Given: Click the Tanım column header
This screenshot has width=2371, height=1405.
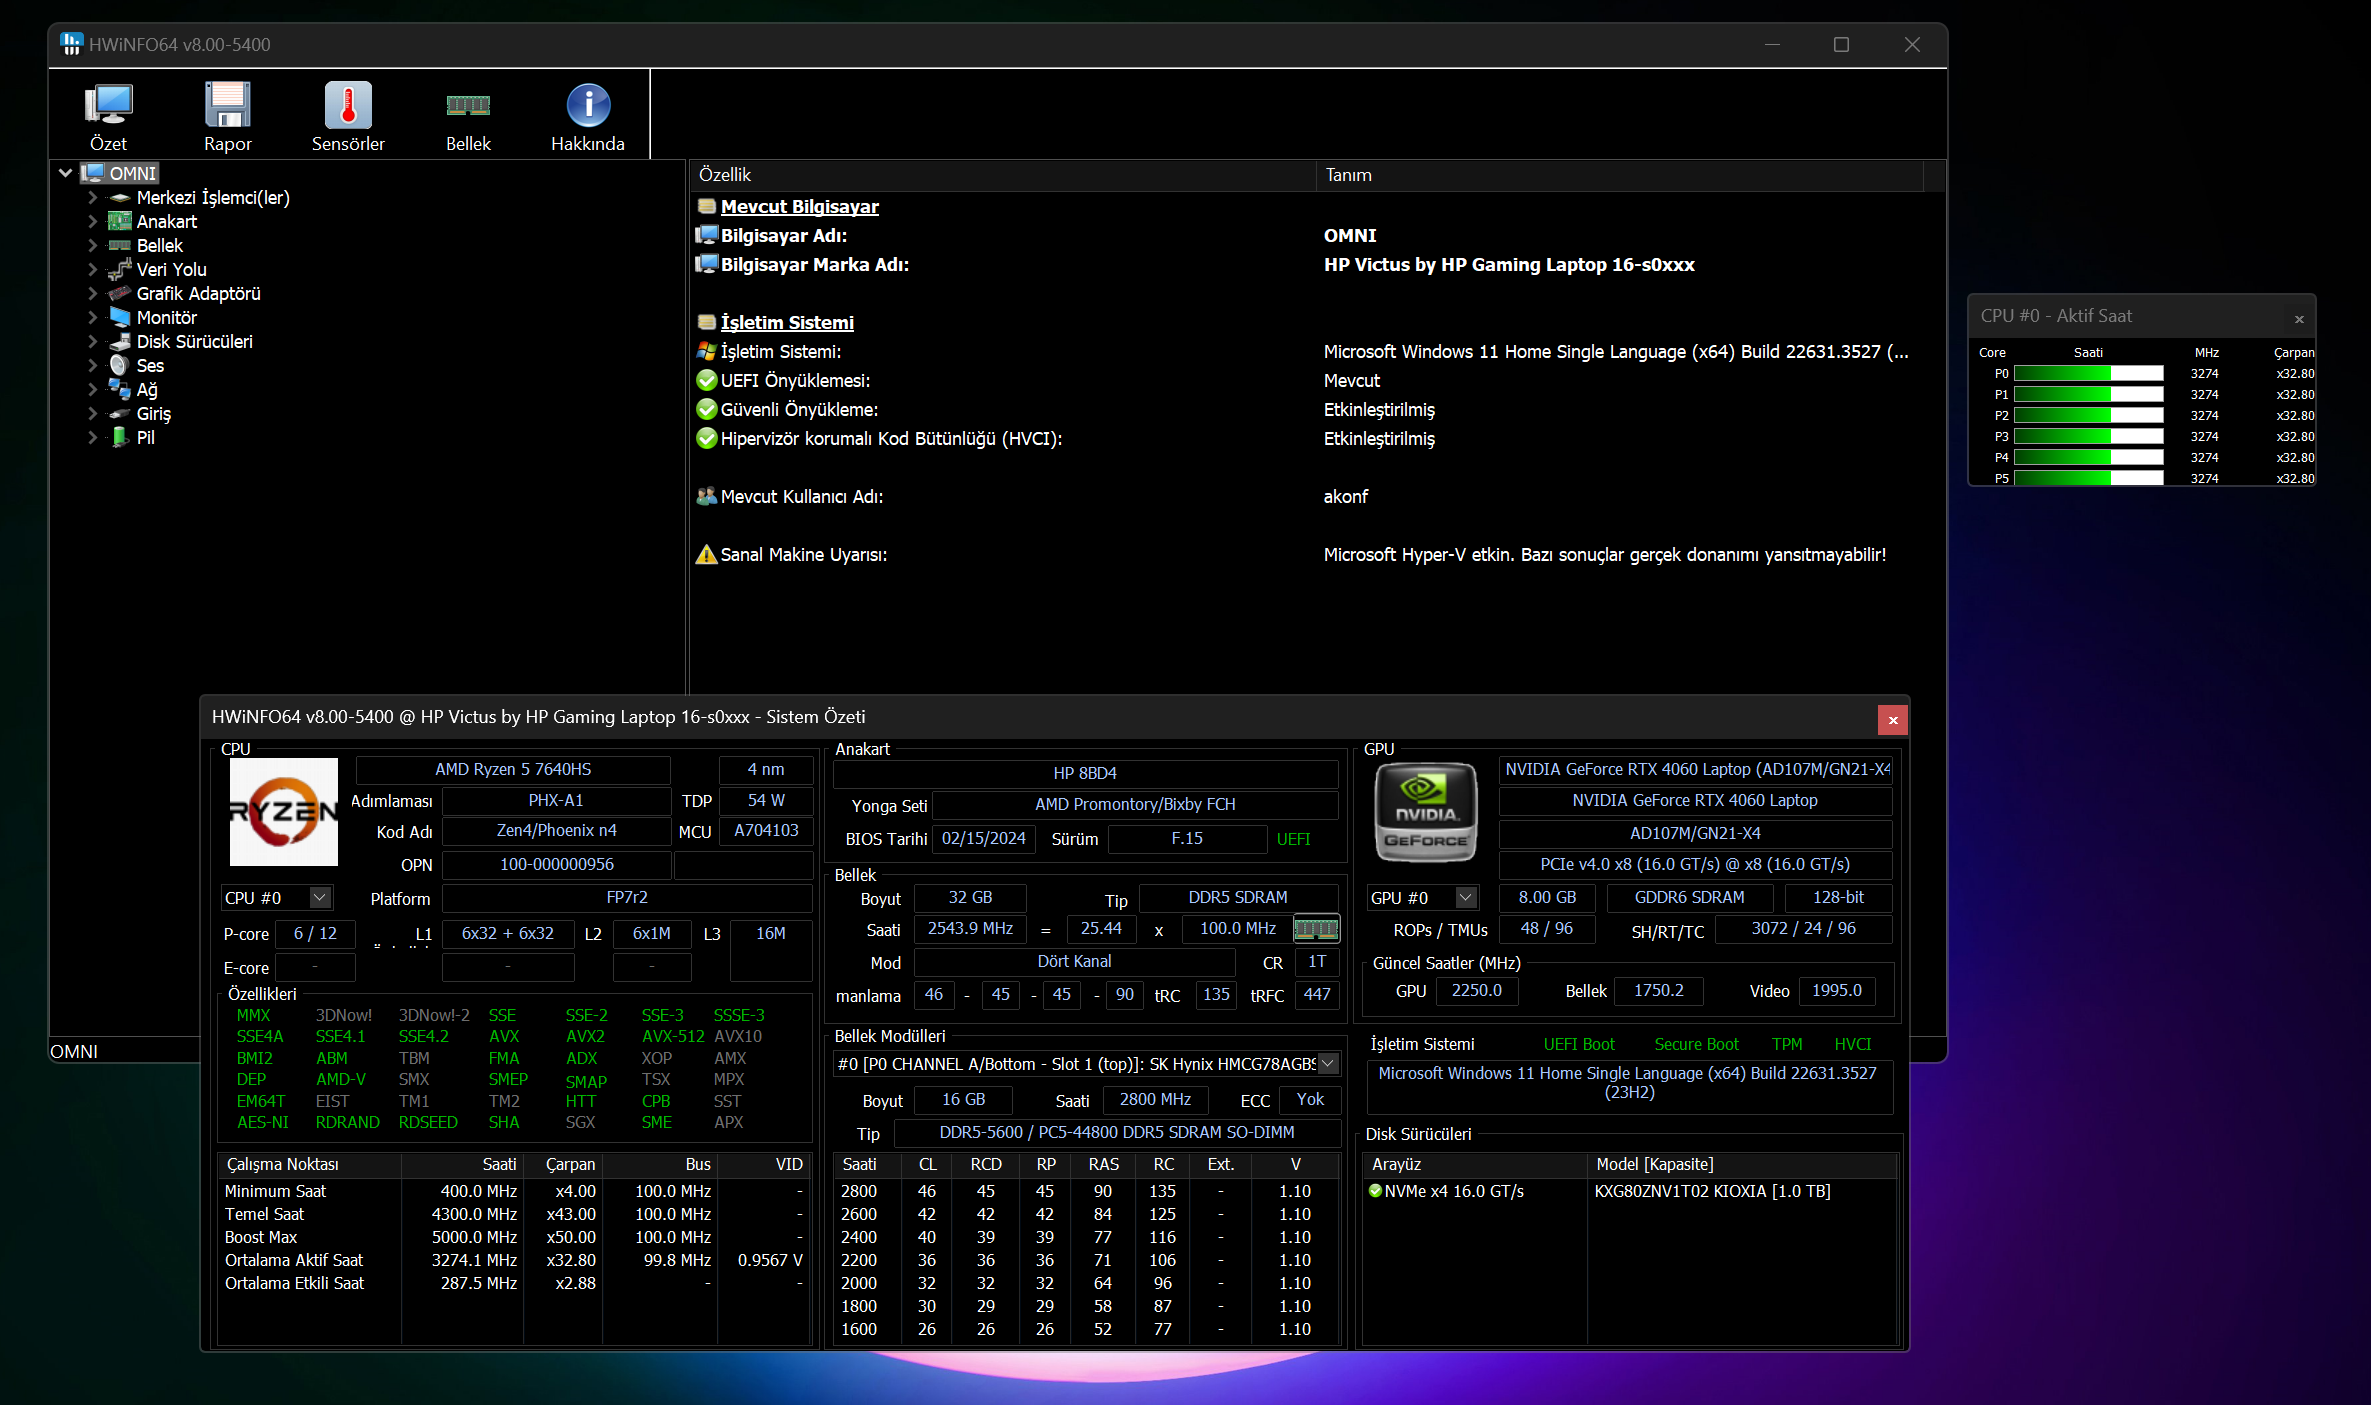Looking at the screenshot, I should click(1620, 175).
